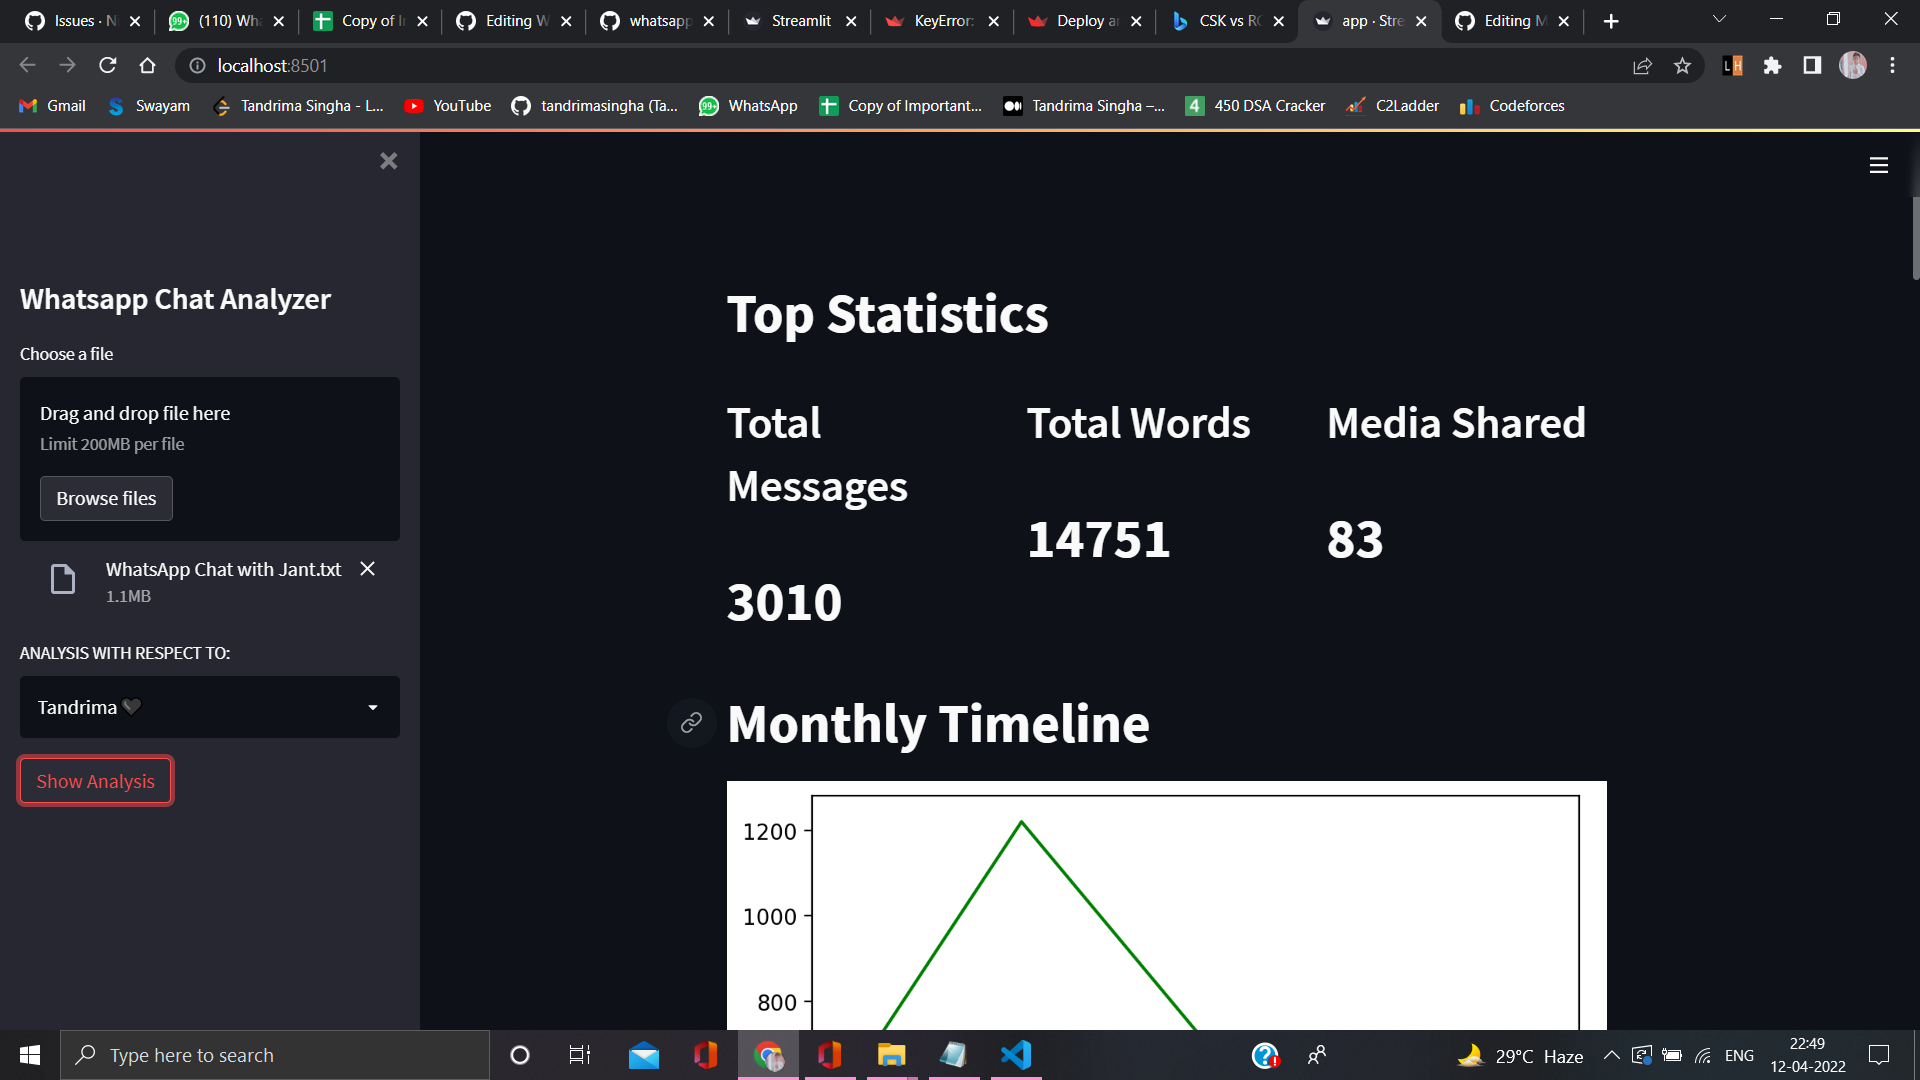Image resolution: width=1920 pixels, height=1080 pixels.
Task: Open Mail from the taskbar
Action: tap(643, 1054)
